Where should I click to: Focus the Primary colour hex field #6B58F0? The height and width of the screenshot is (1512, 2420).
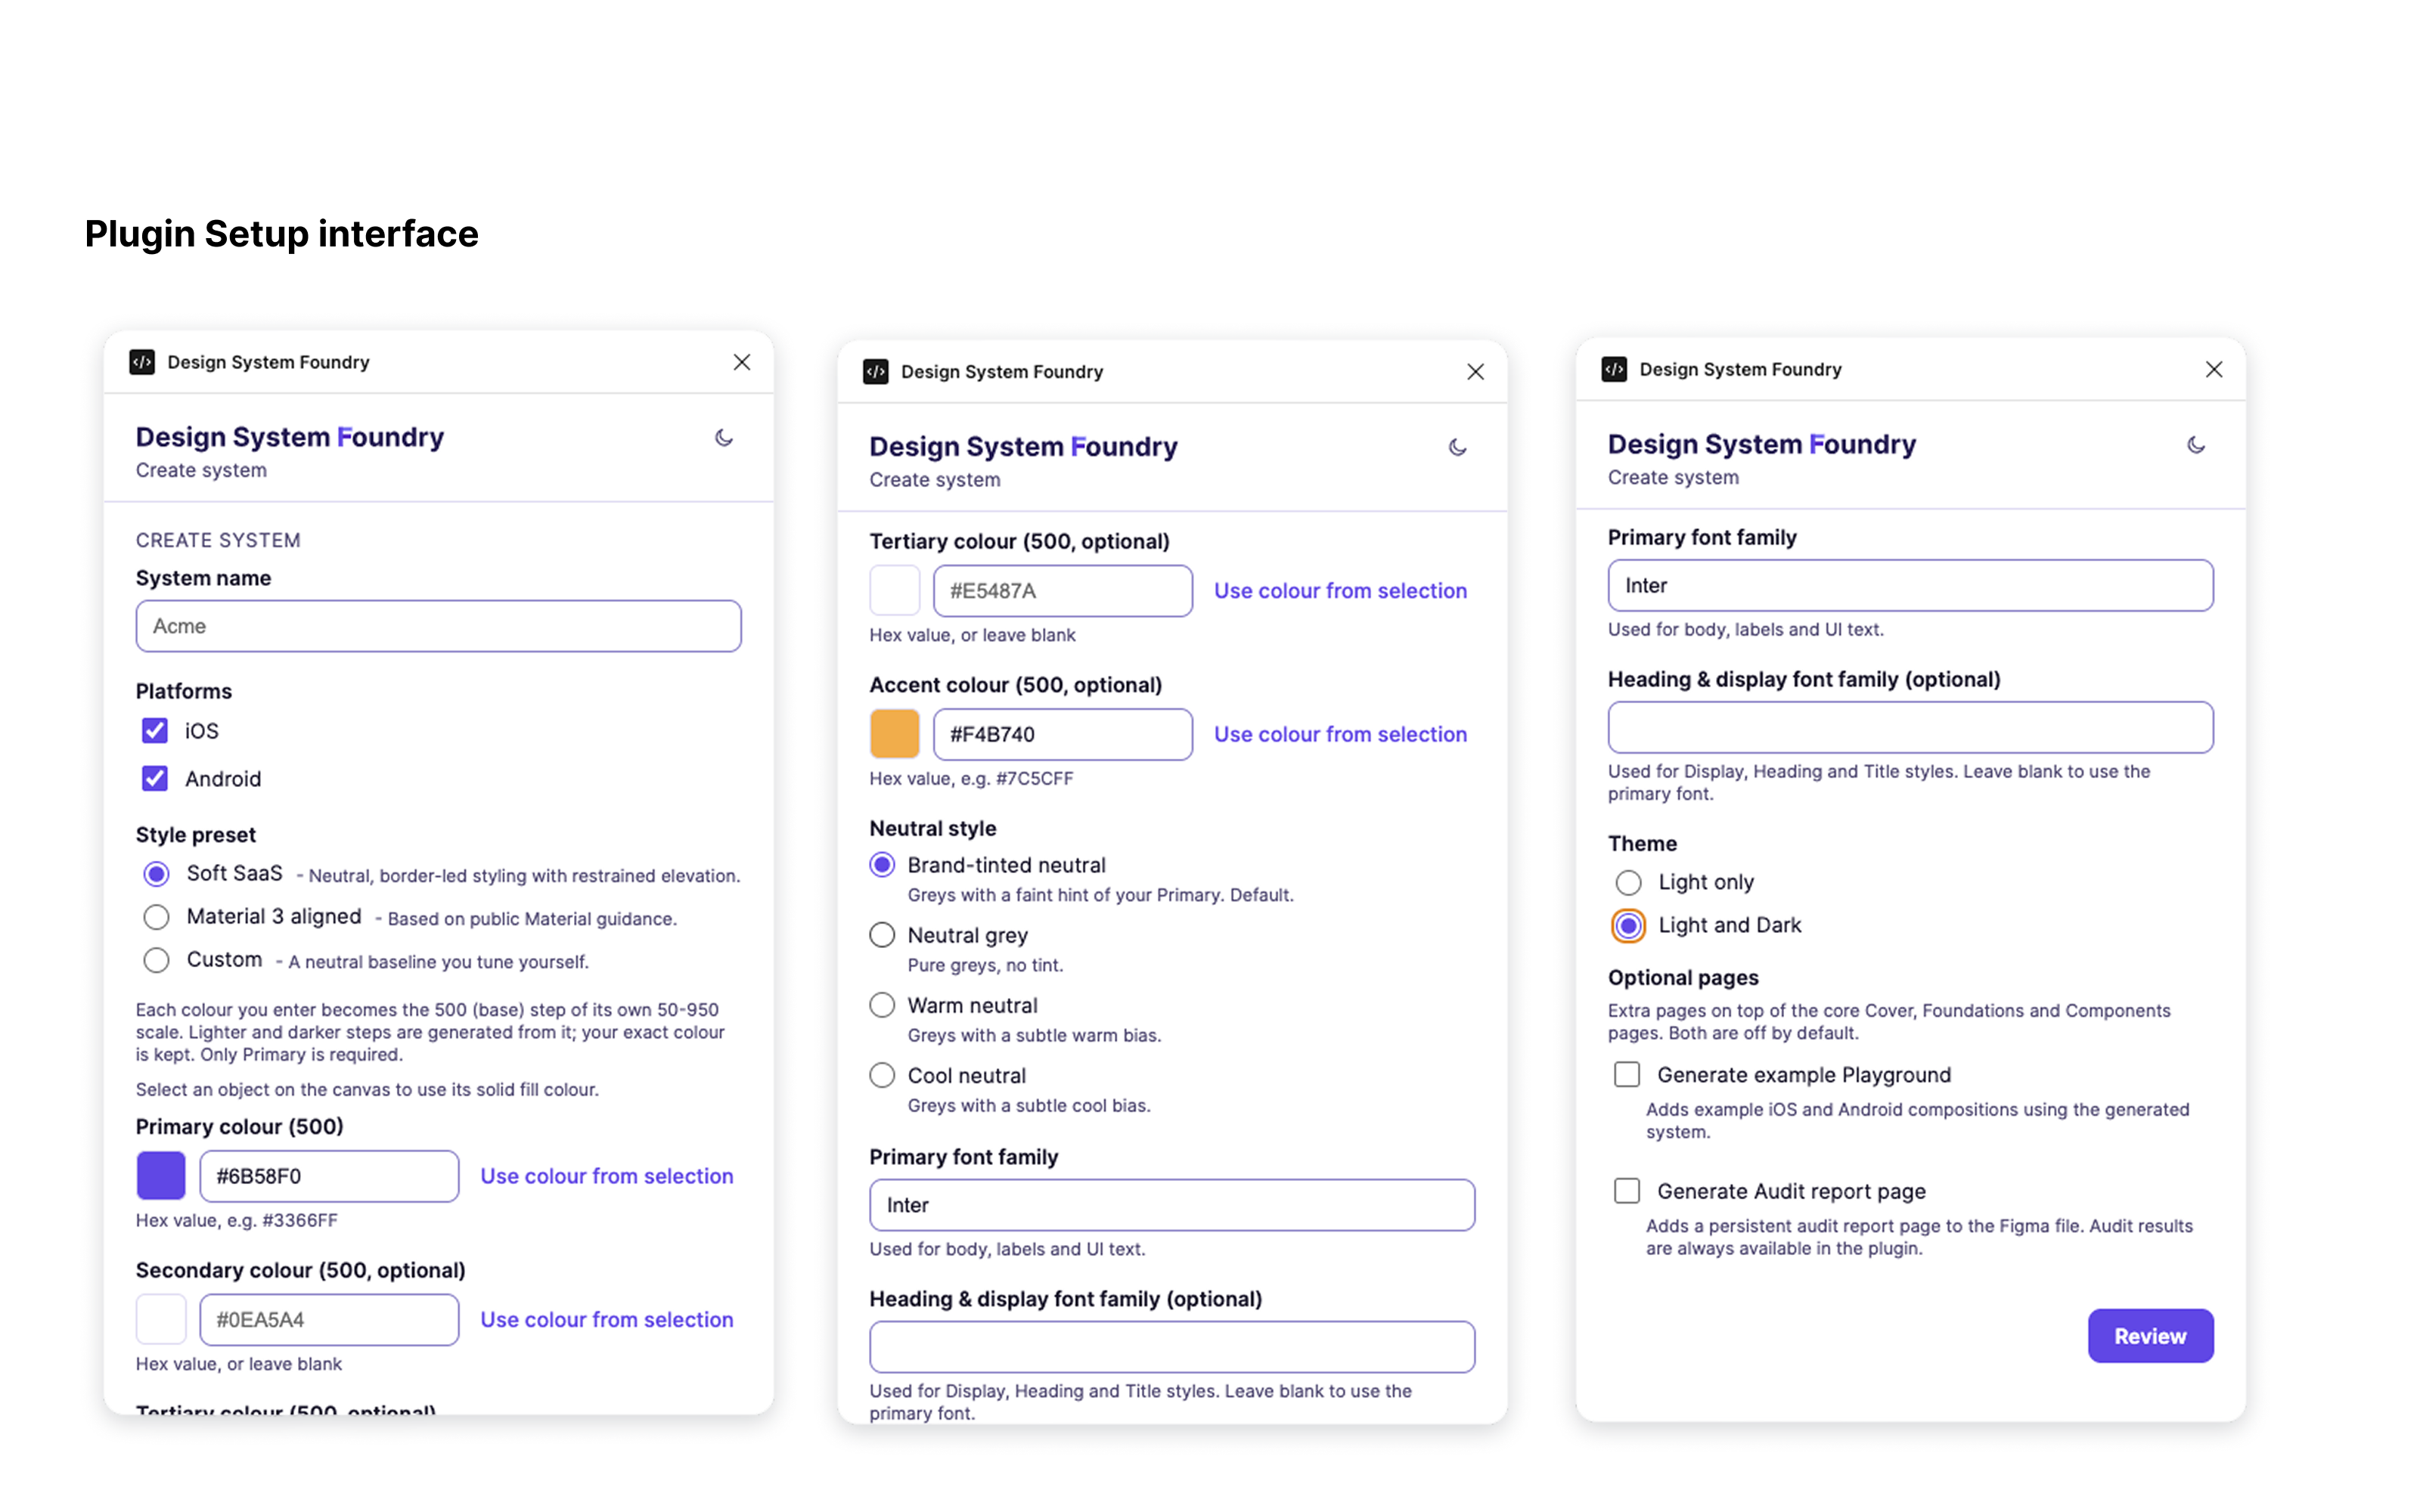[x=330, y=1176]
